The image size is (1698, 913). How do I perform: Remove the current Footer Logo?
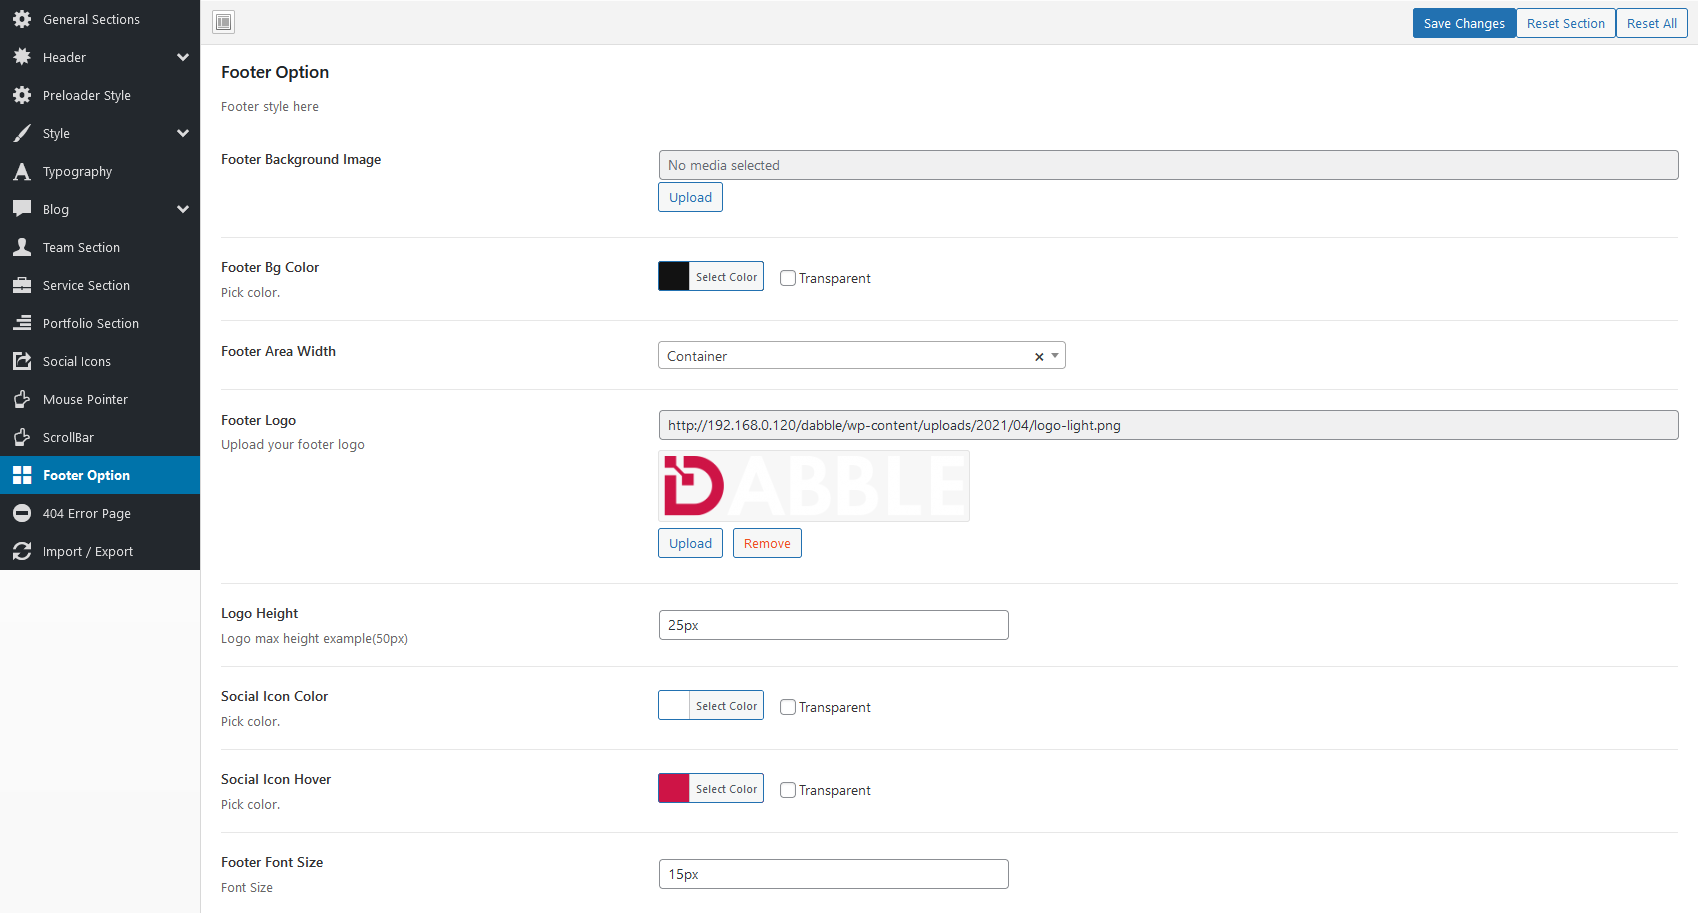click(x=767, y=543)
